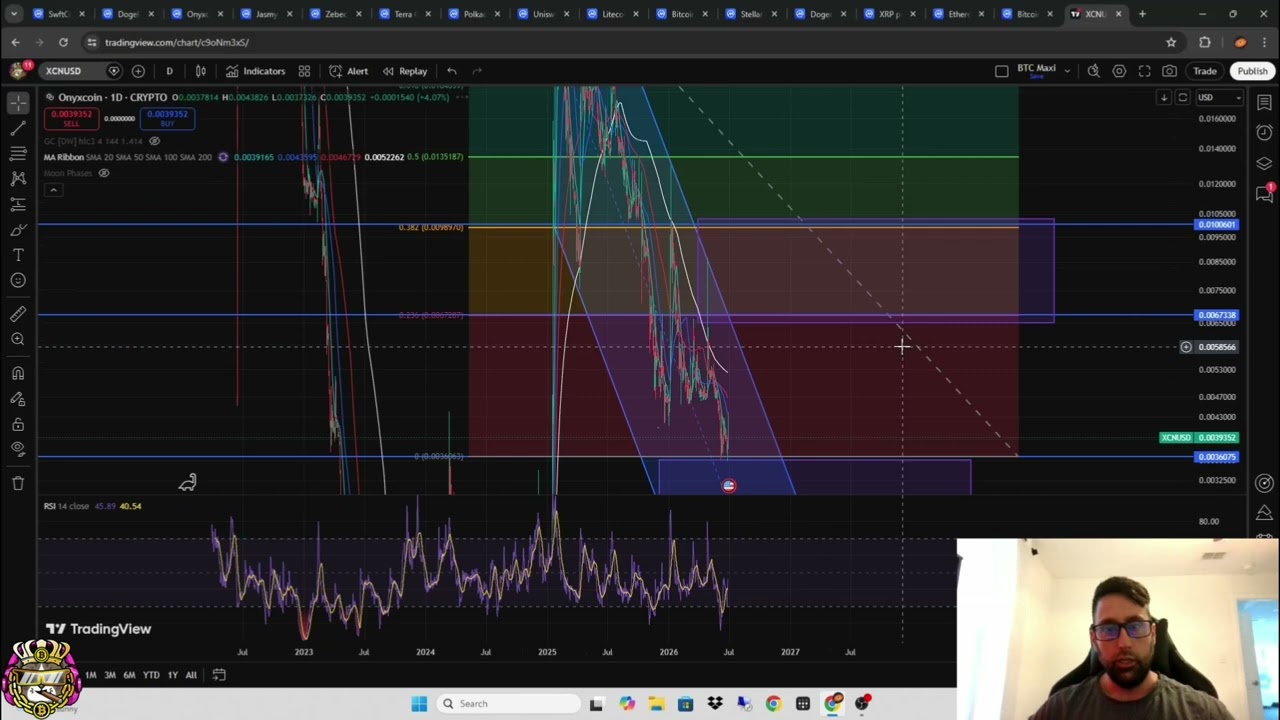Toggle magnet mode in left toolbar

pos(18,373)
